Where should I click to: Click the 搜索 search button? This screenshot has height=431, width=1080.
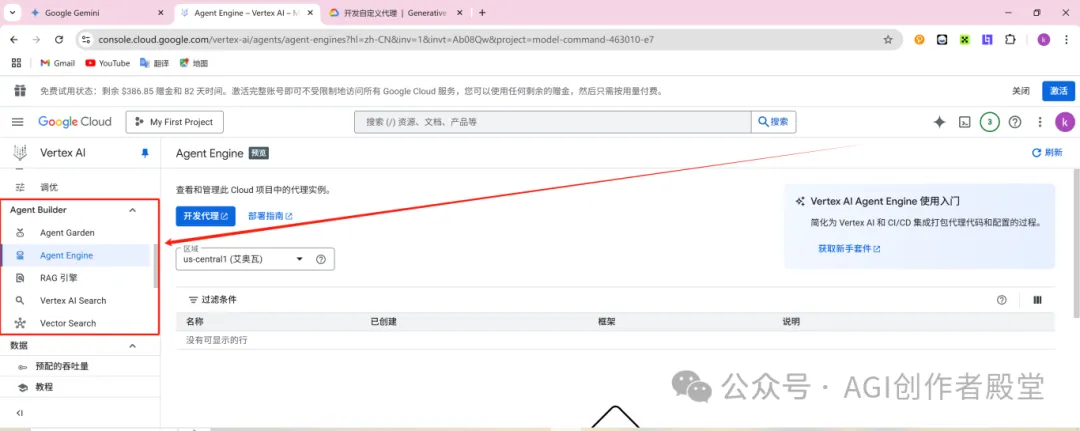pos(773,122)
